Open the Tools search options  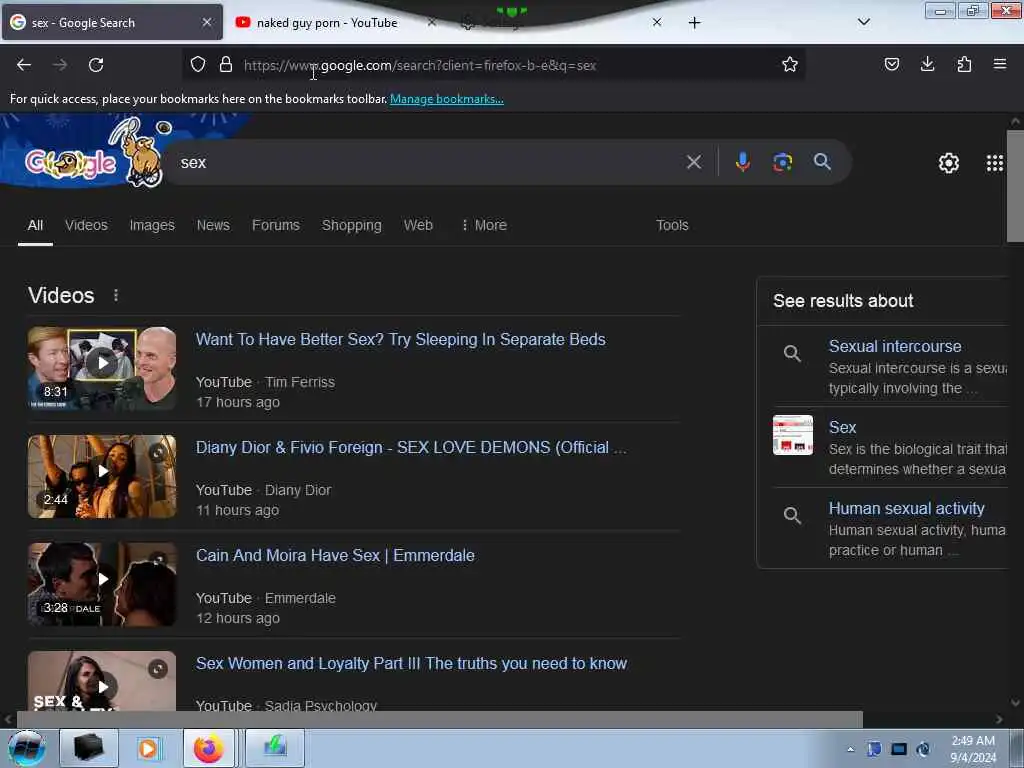coord(672,225)
